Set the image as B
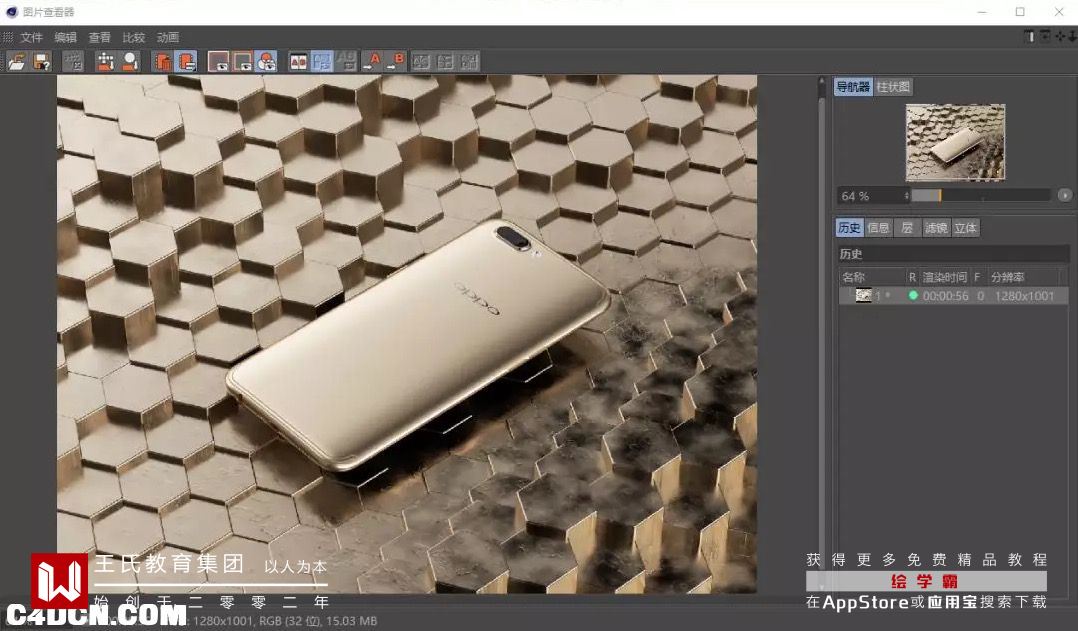This screenshot has width=1078, height=631. [x=396, y=61]
